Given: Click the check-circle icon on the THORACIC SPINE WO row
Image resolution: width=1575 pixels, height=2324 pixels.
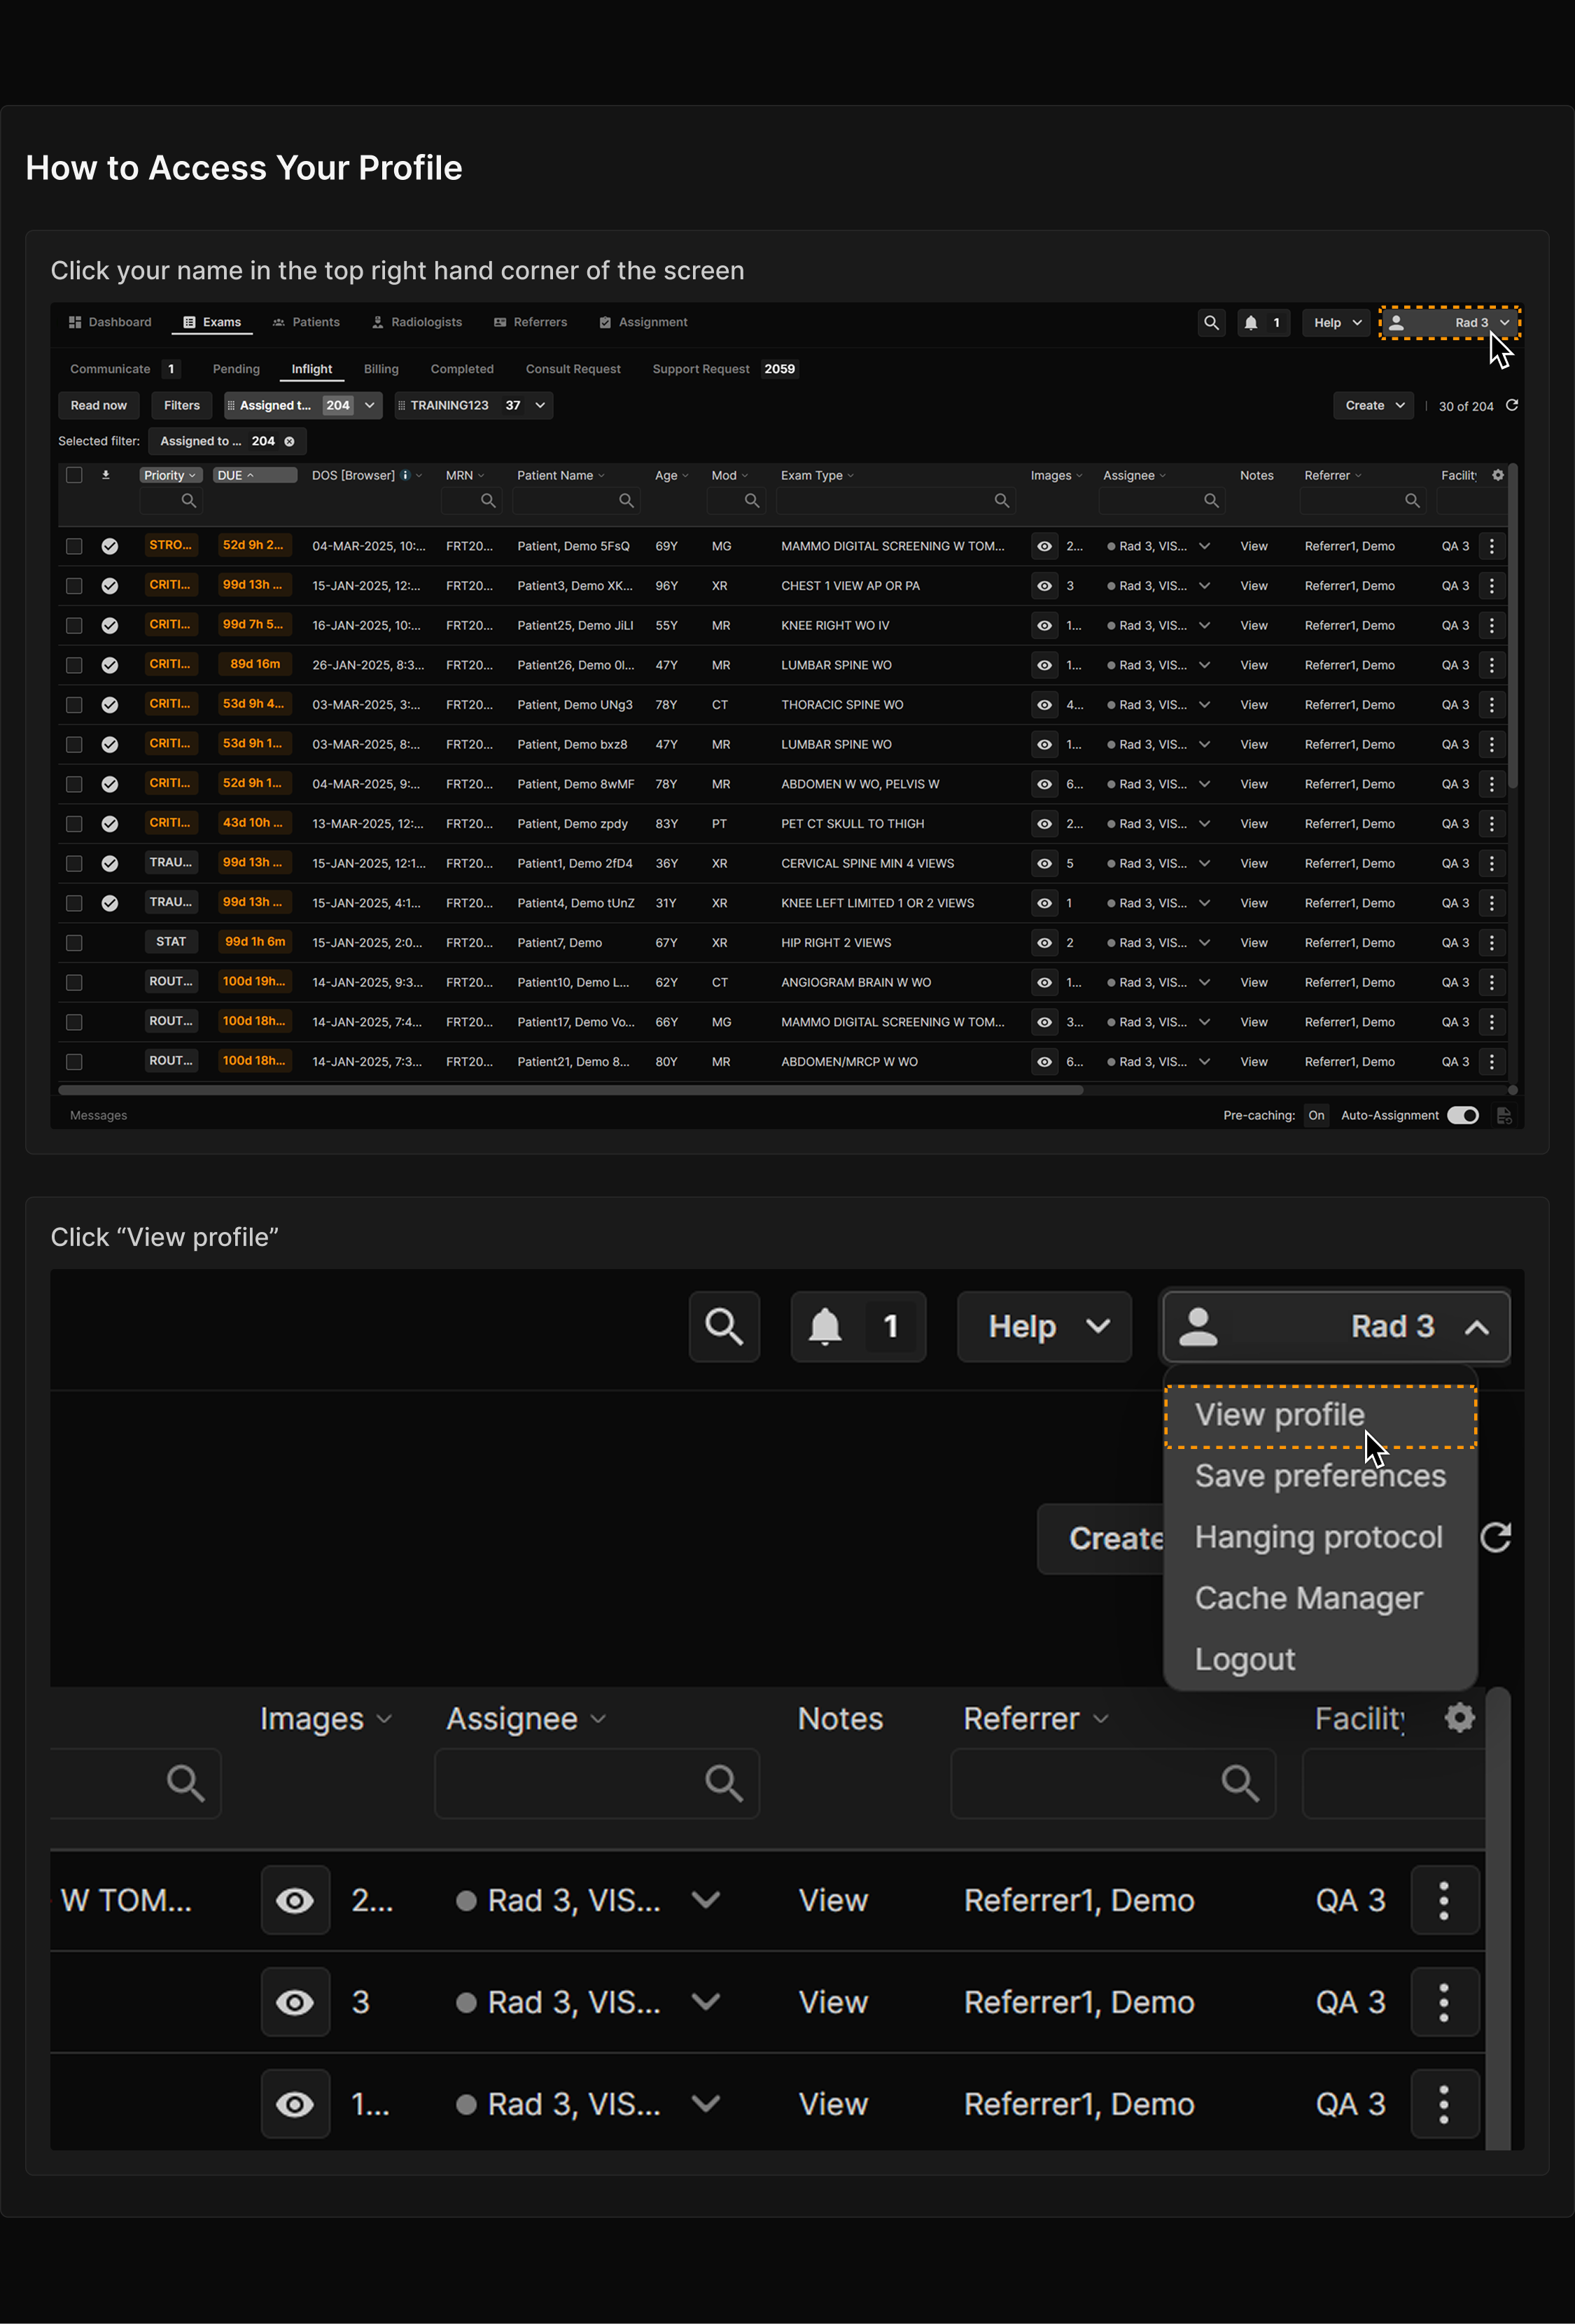Looking at the screenshot, I should [x=110, y=705].
